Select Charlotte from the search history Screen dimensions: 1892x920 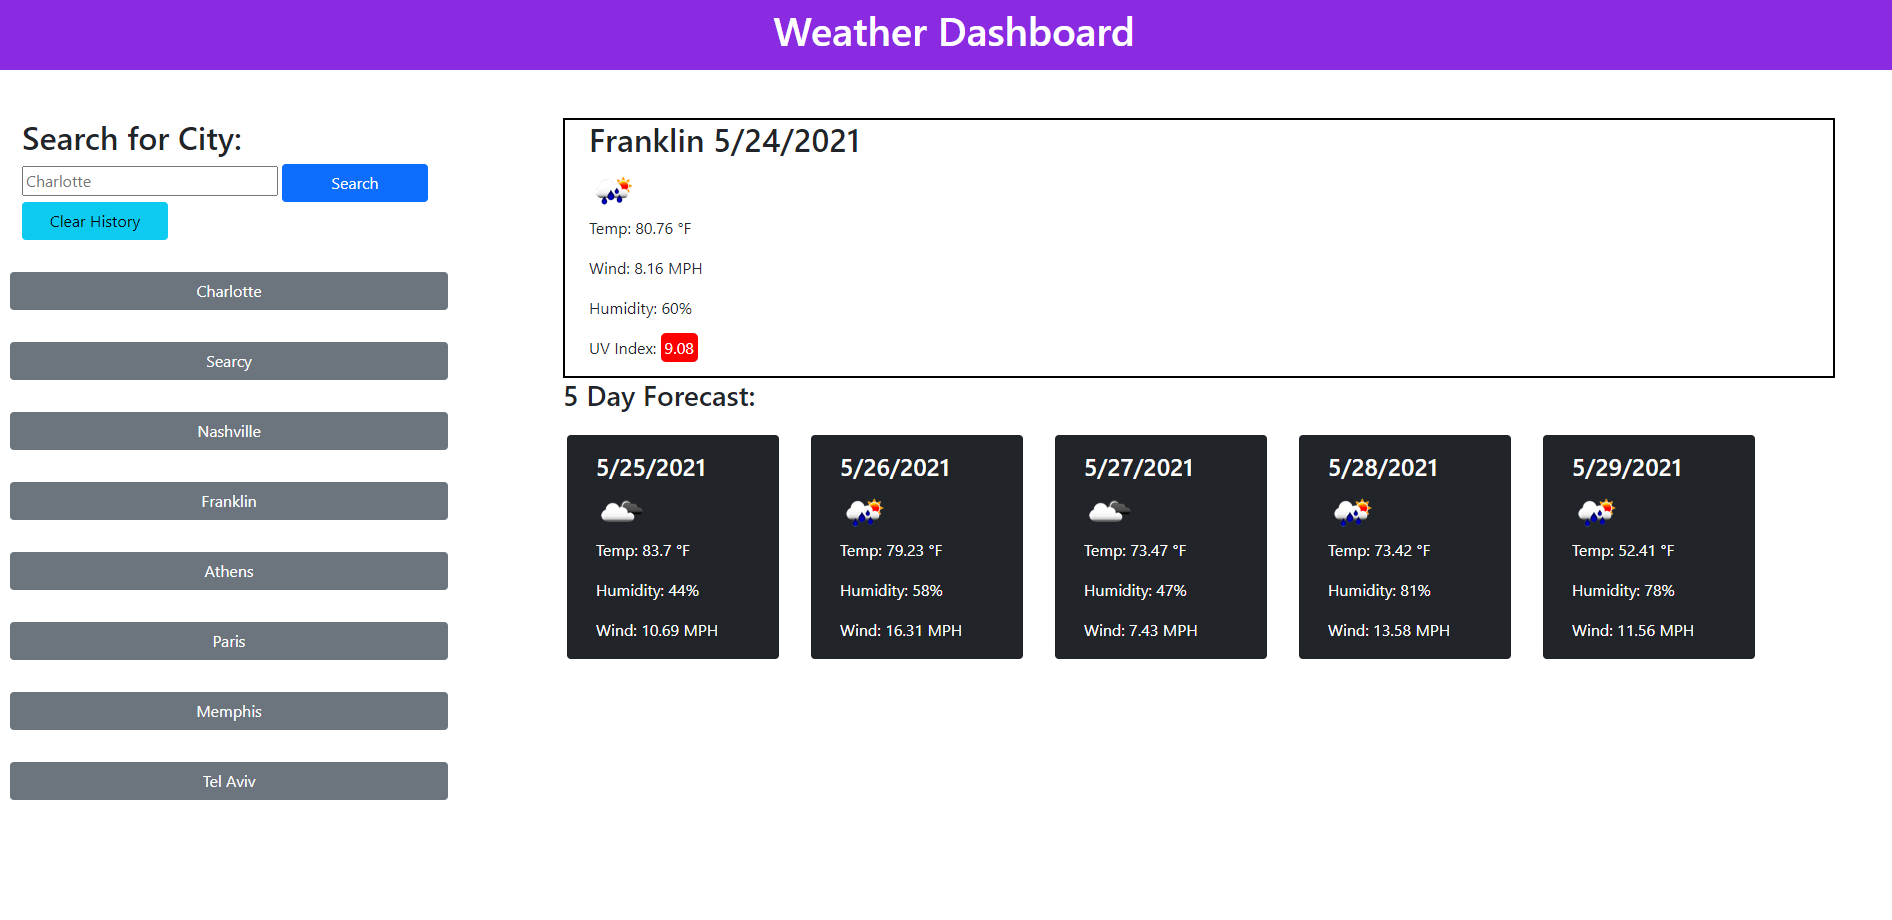coord(228,291)
